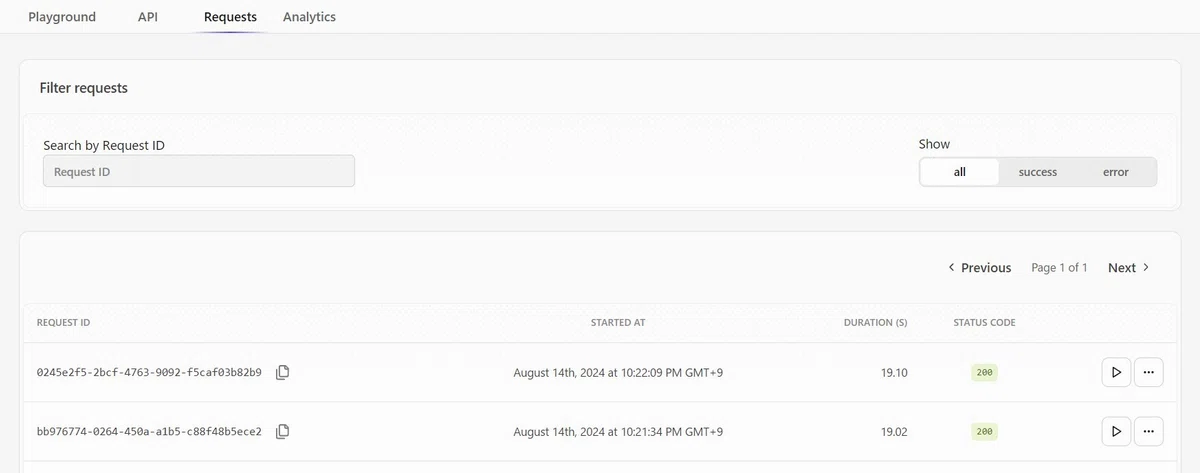This screenshot has height=473, width=1200.
Task: Replay the 10:22:09 PM request
Action: [x=1116, y=372]
